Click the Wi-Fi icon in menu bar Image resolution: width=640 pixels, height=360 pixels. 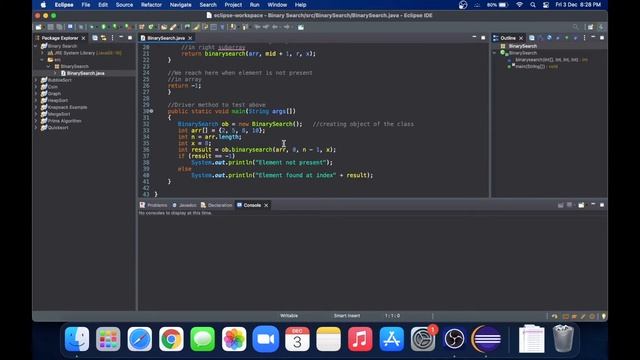point(520,5)
